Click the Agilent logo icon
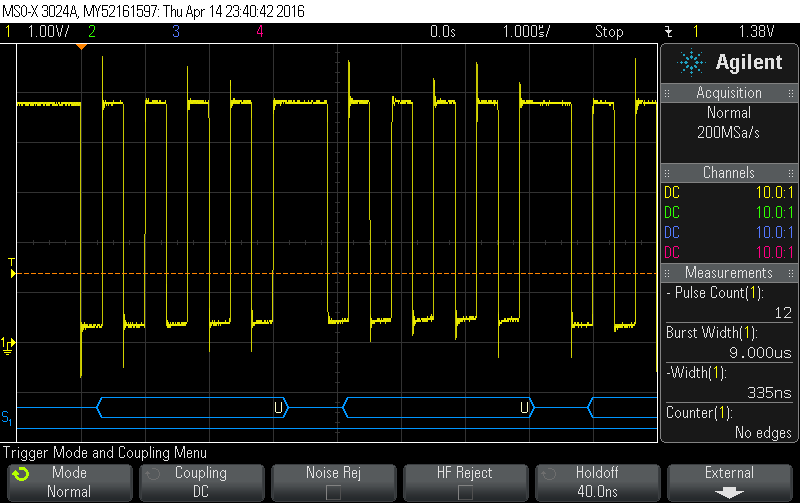The height and width of the screenshot is (503, 800). [691, 63]
